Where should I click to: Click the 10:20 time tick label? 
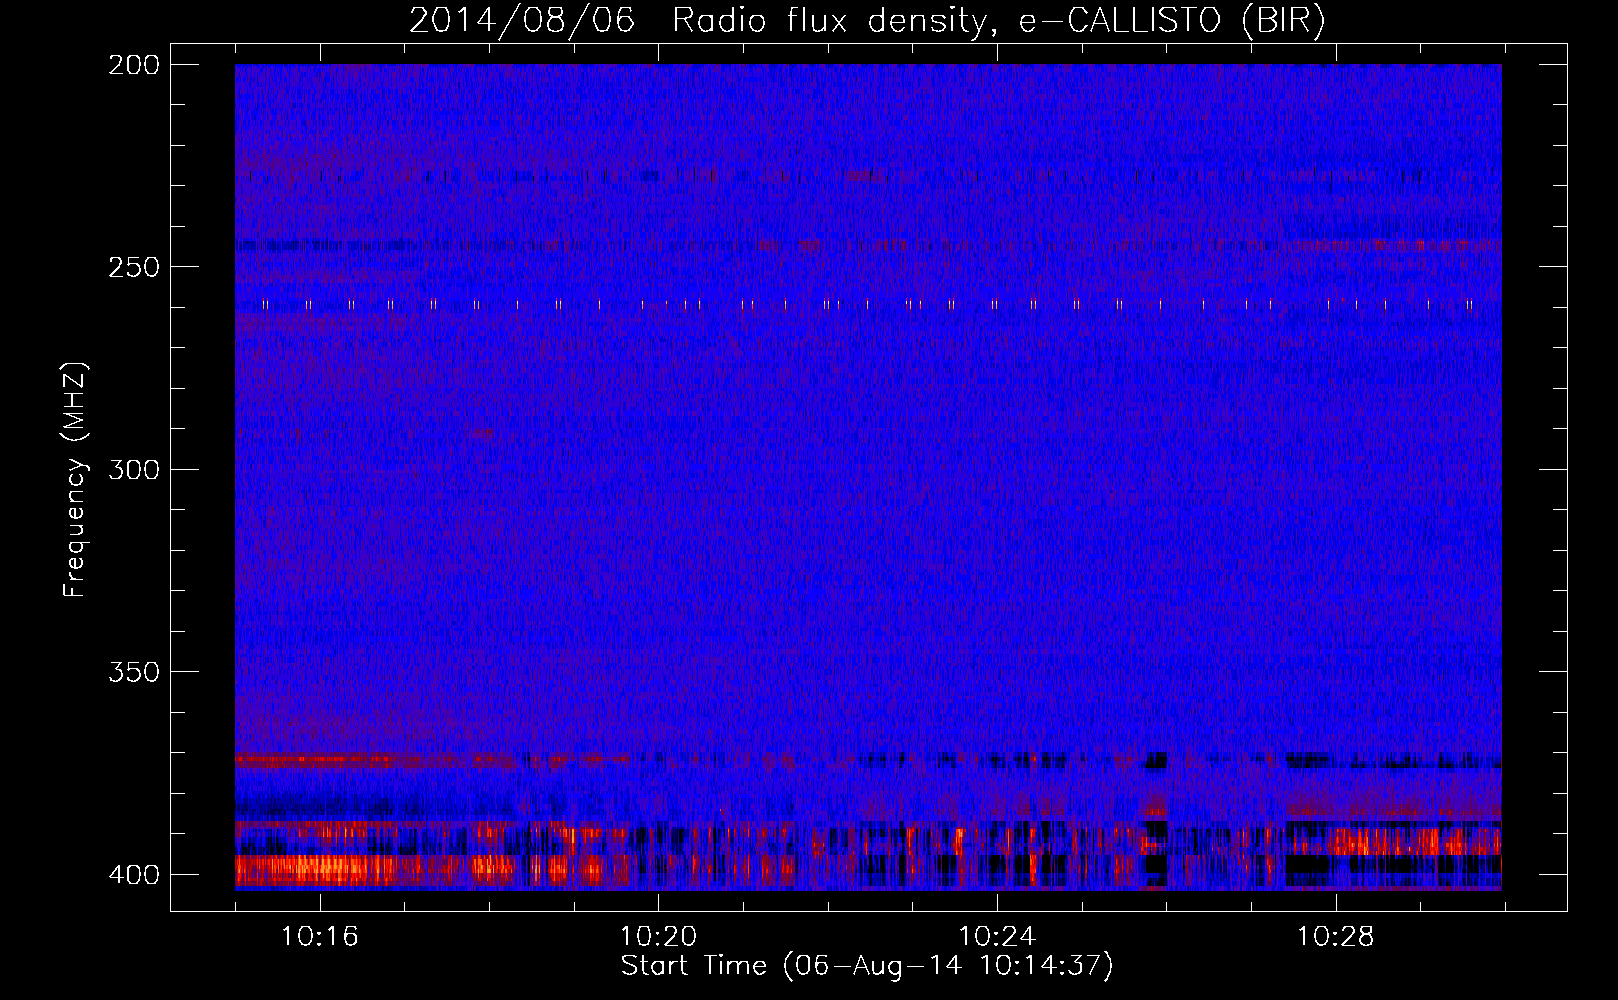pyautogui.click(x=658, y=937)
